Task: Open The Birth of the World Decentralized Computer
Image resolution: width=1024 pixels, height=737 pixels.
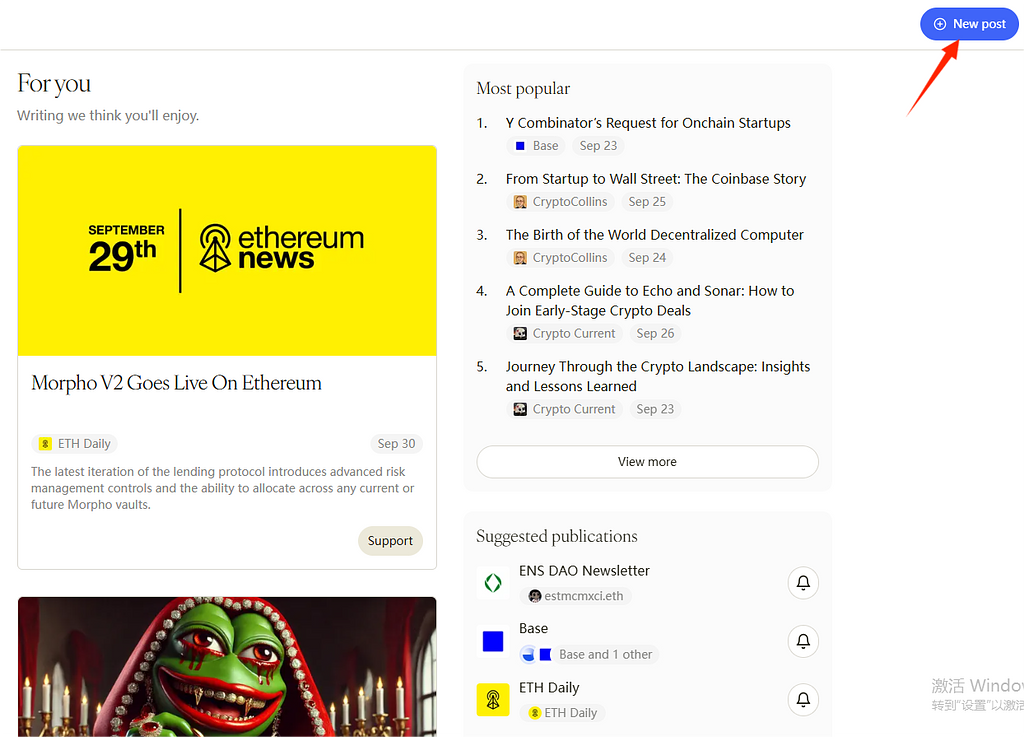Action: click(654, 235)
